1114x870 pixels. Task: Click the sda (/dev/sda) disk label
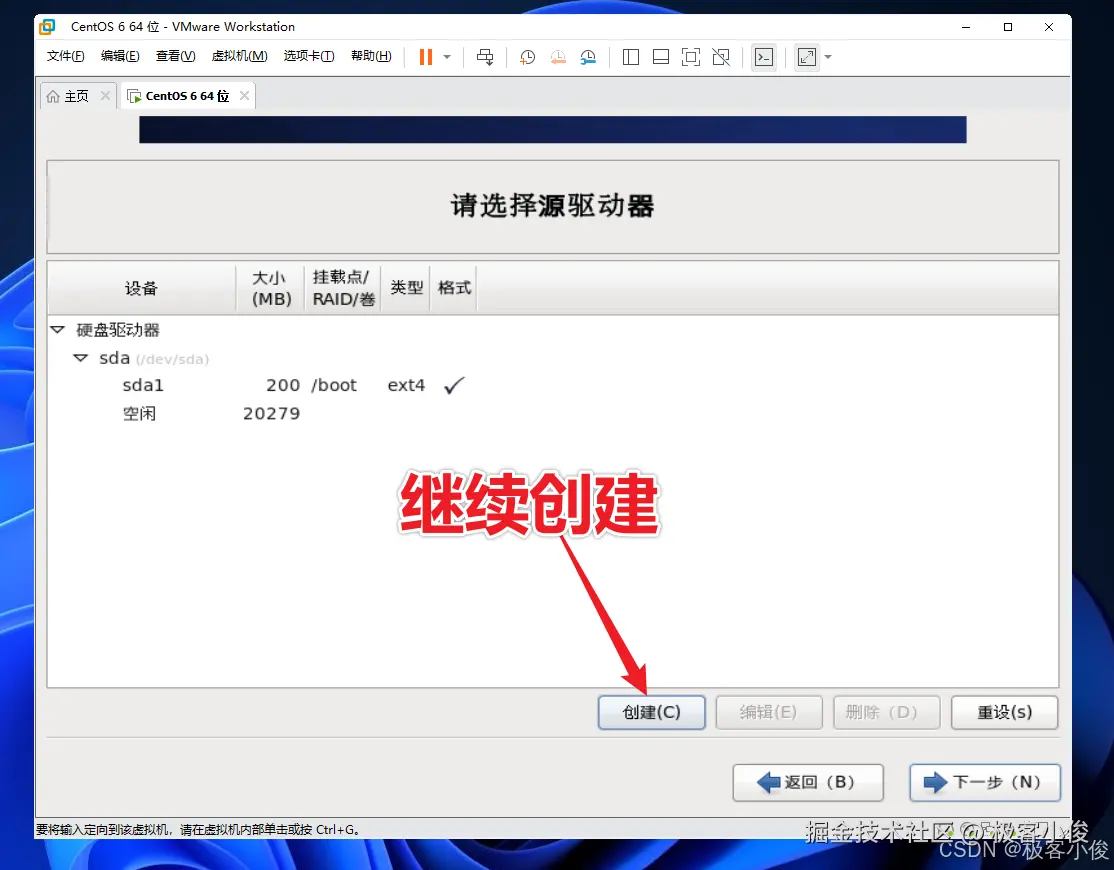[154, 358]
